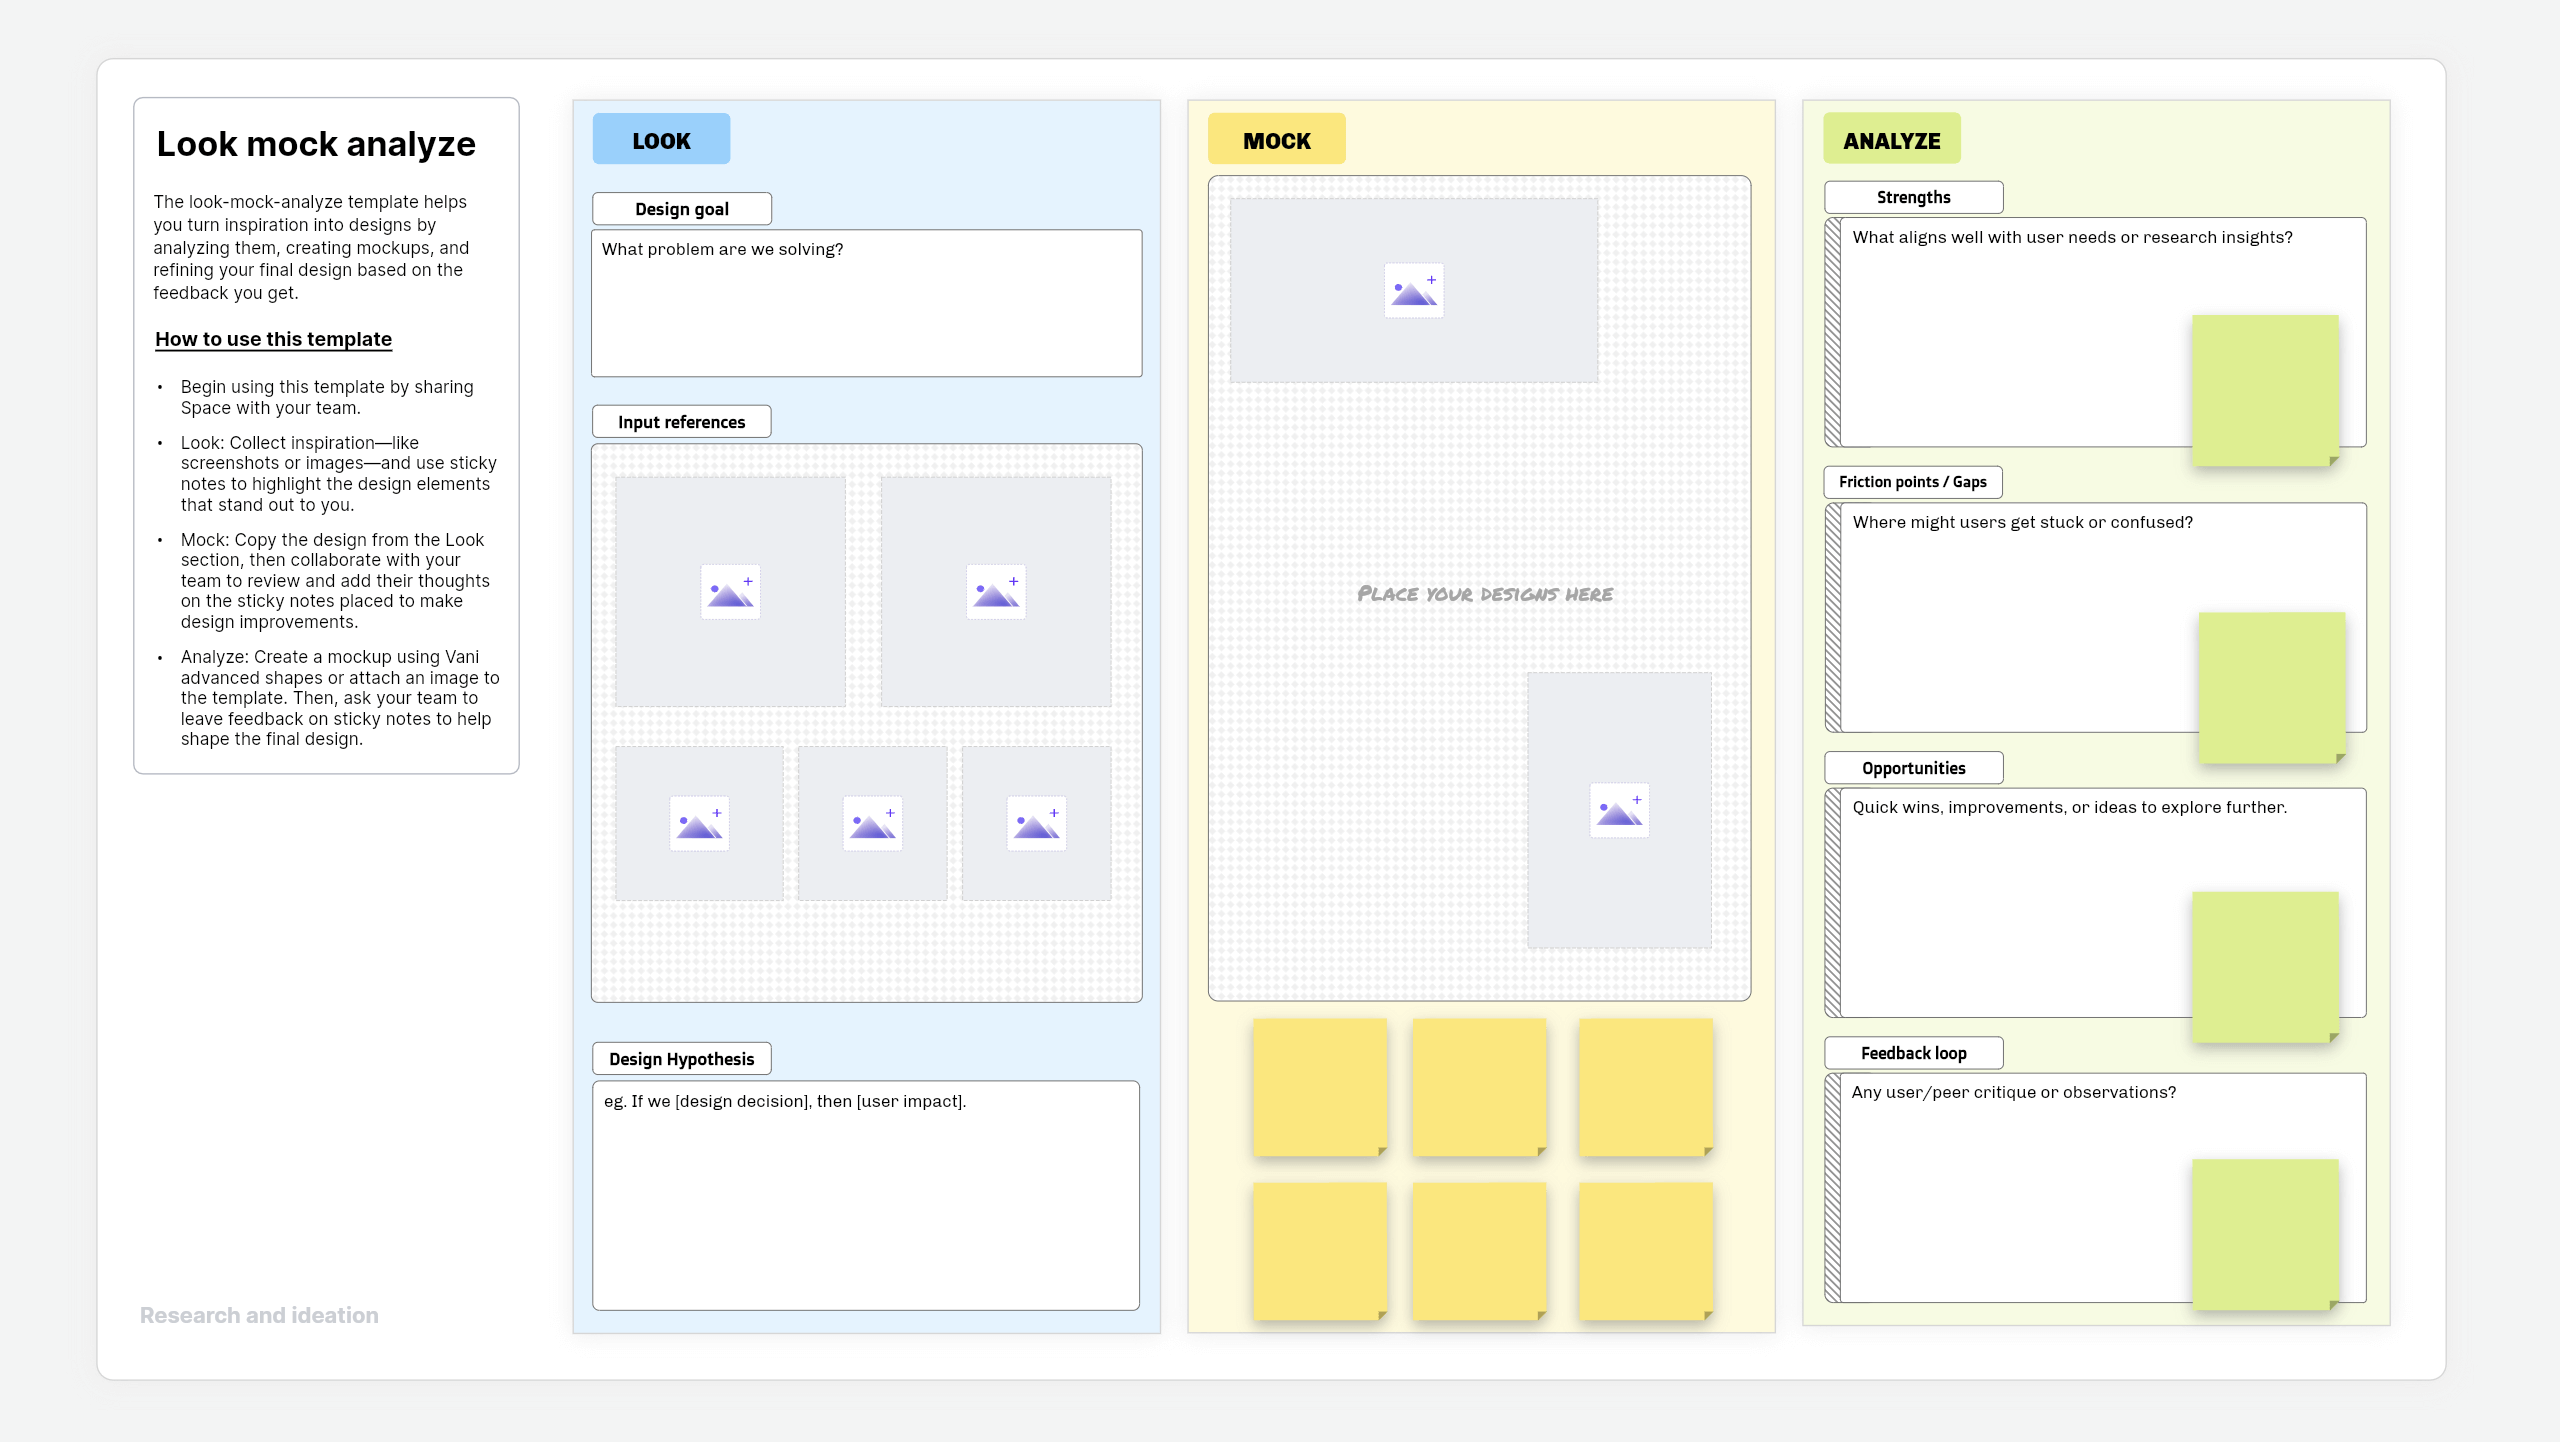
Task: Select the green sticky note in Feedback loop
Action: pos(2264,1233)
